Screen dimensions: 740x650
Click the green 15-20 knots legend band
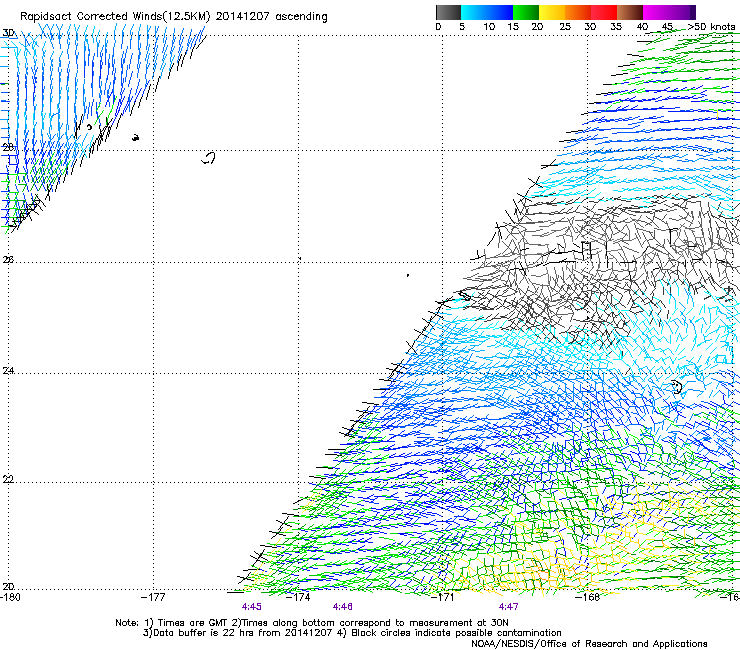point(525,12)
